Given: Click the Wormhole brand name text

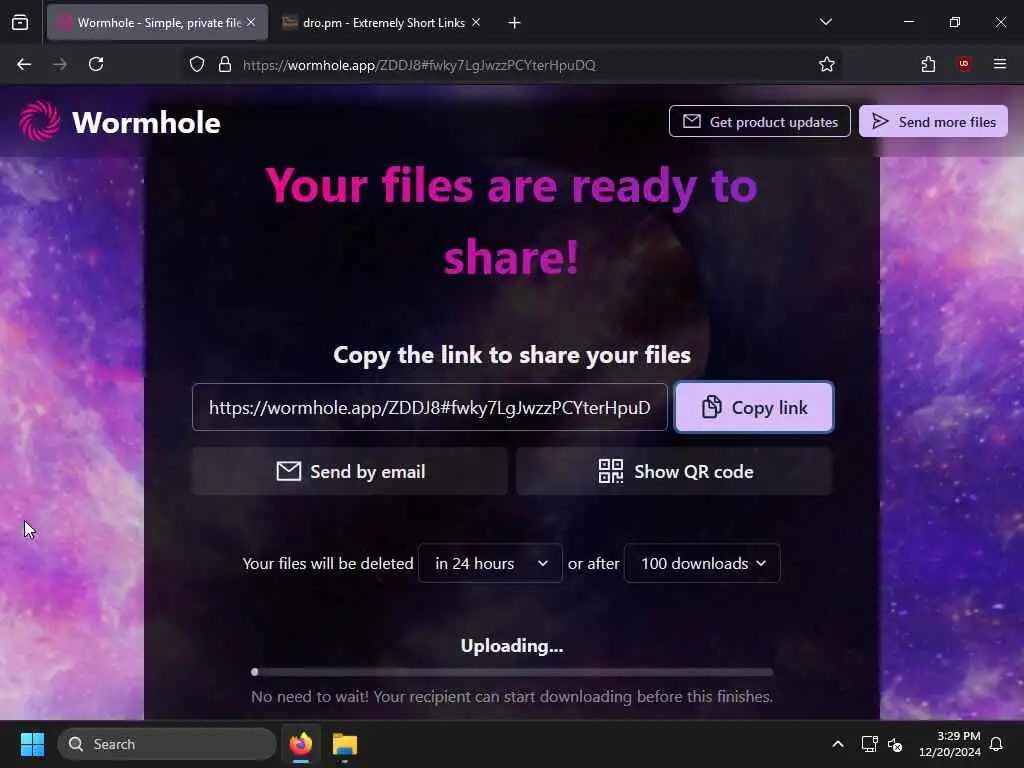Looking at the screenshot, I should [146, 123].
